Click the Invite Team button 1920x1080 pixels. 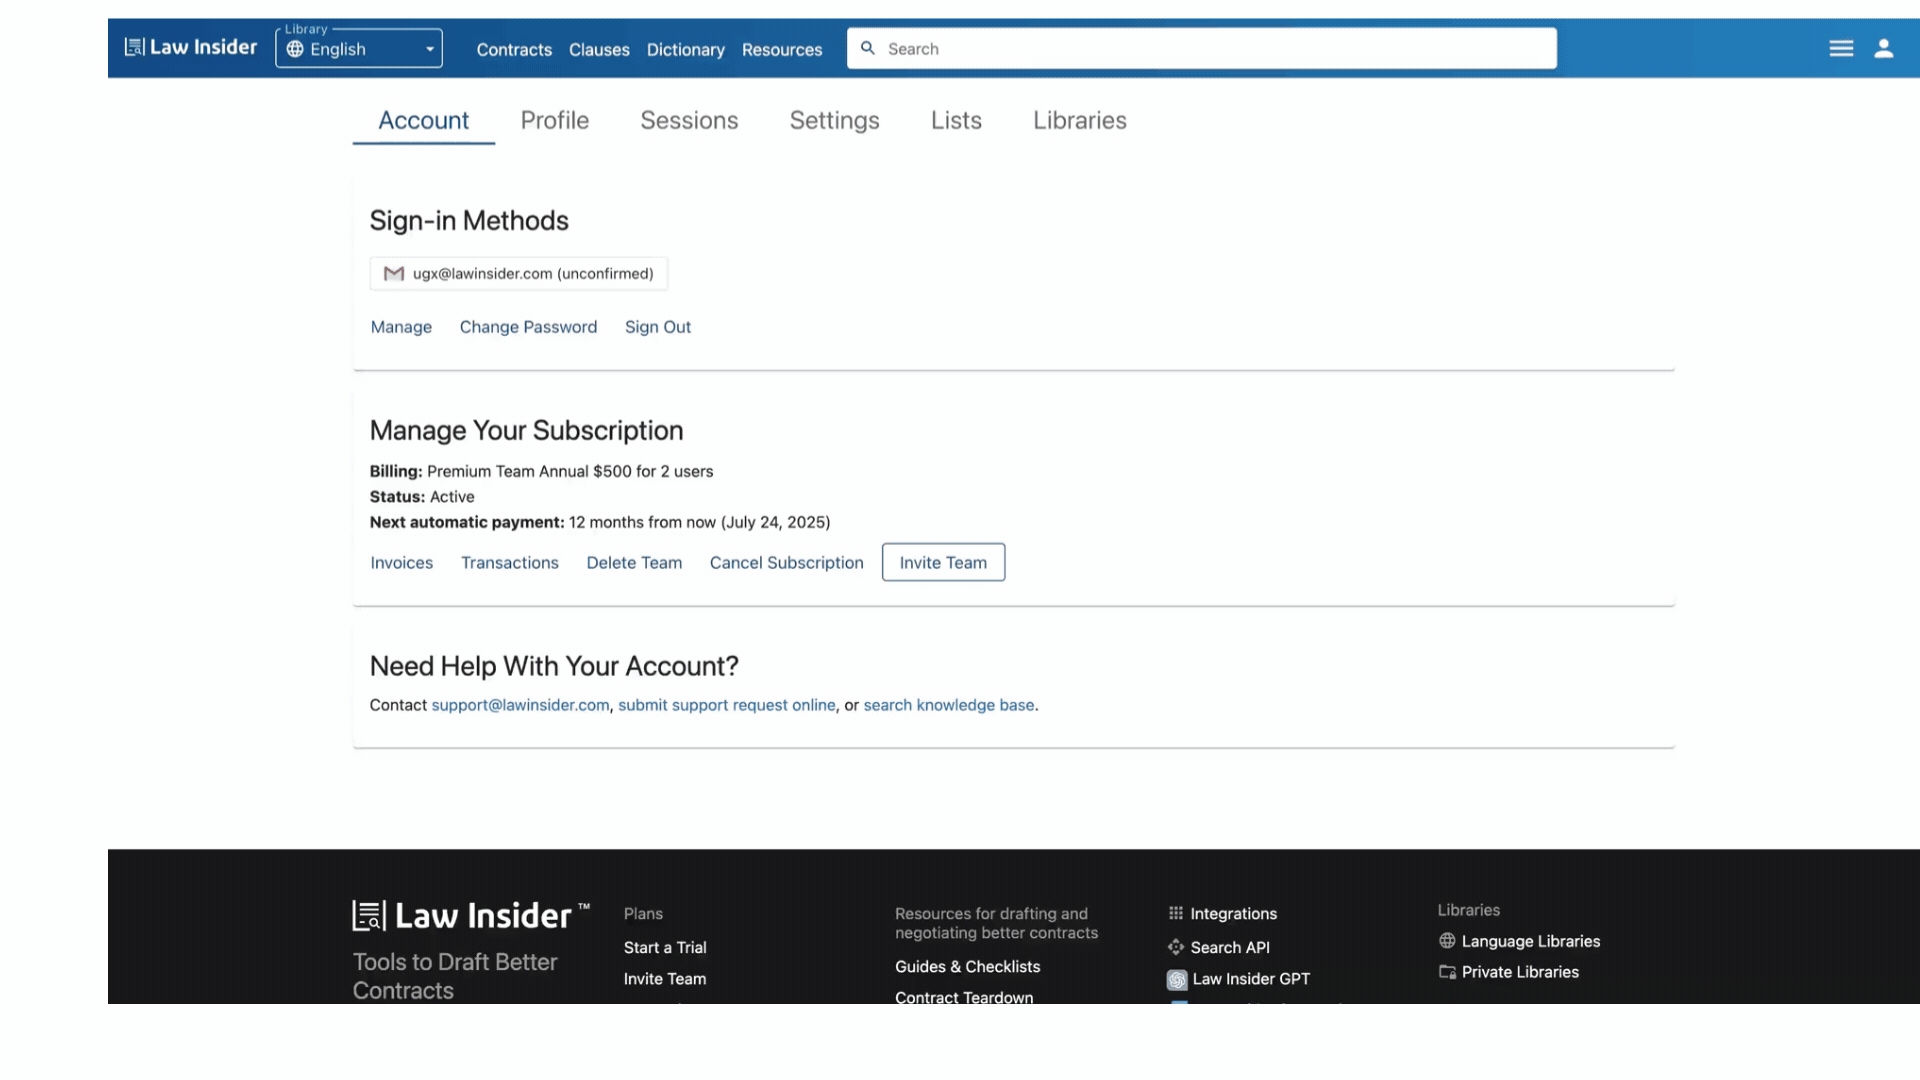point(943,562)
